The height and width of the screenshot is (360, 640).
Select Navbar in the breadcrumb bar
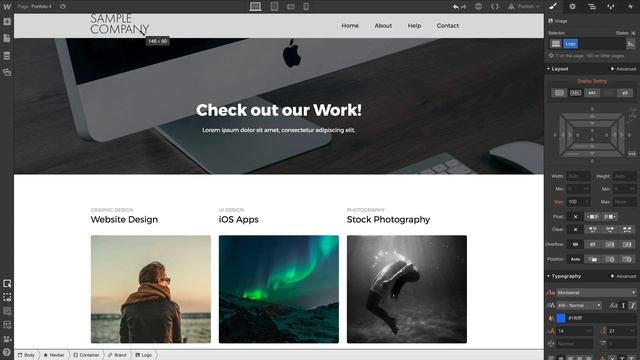tap(54, 355)
